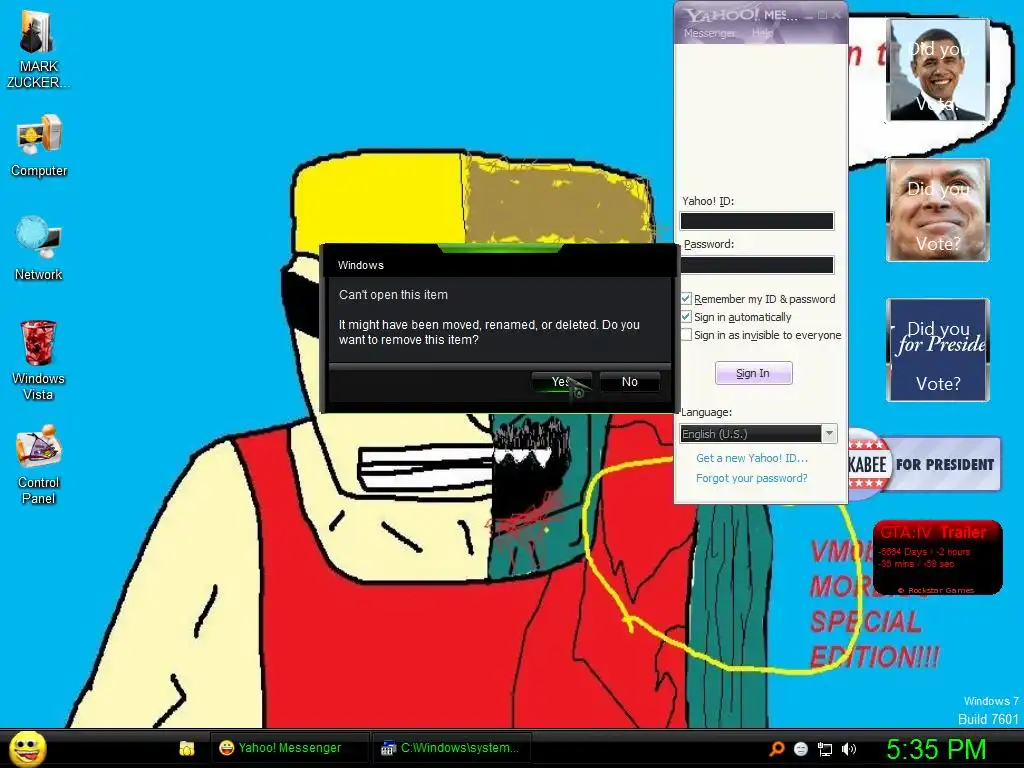
Task: Open the Help menu in Yahoo! Messenger
Action: 762,33
